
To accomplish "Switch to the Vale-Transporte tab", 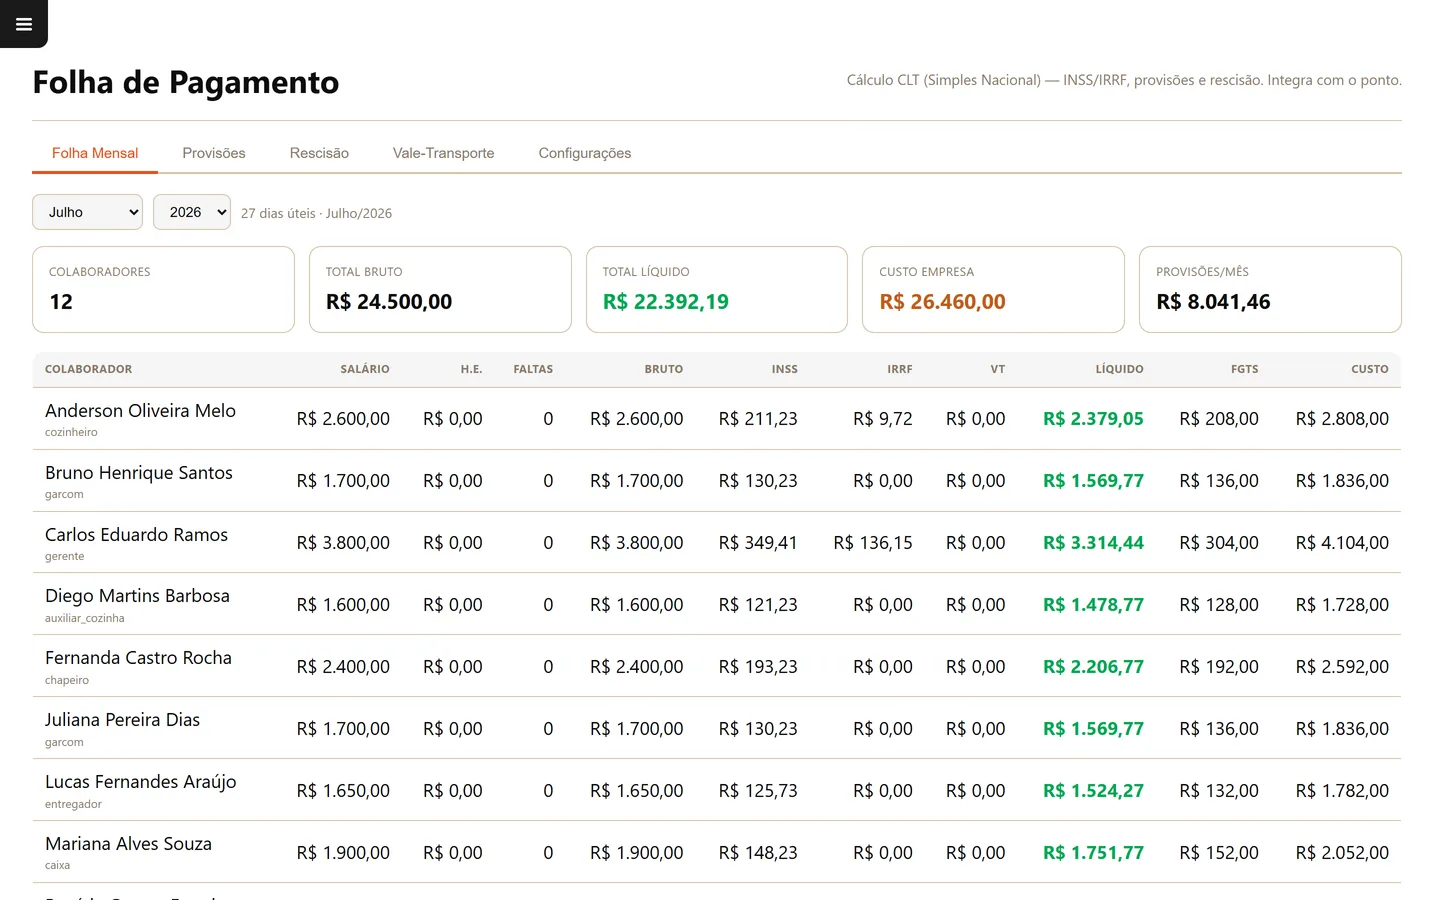I will click(443, 153).
